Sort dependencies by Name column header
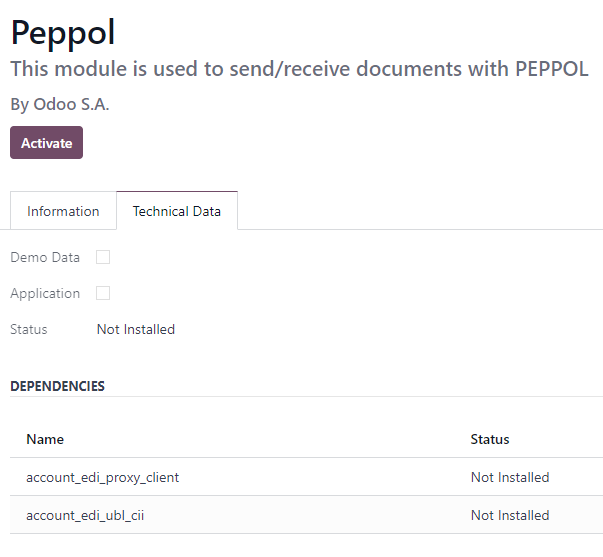This screenshot has width=603, height=557. click(x=45, y=439)
